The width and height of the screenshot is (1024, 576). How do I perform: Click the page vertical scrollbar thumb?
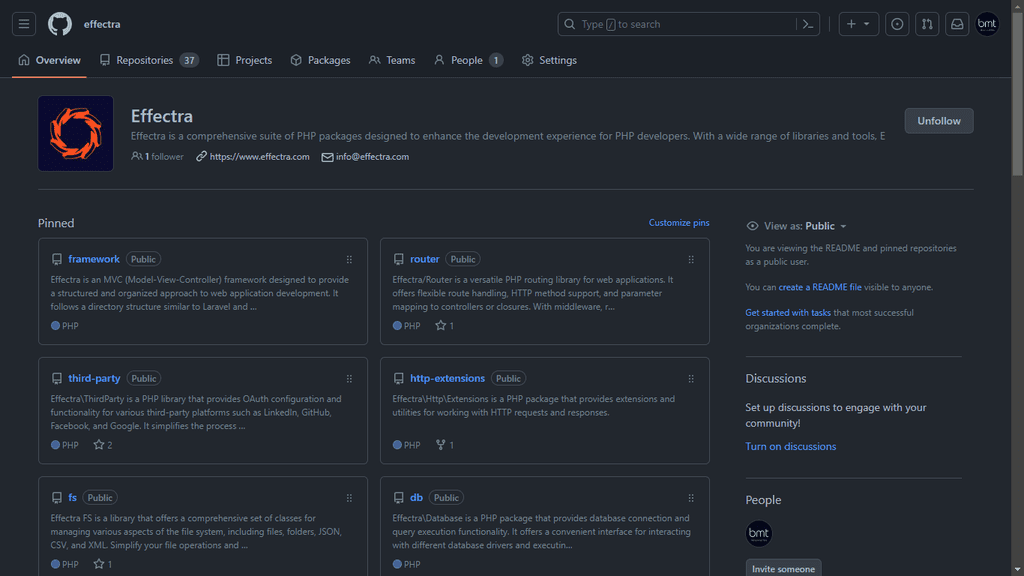(x=1017, y=94)
